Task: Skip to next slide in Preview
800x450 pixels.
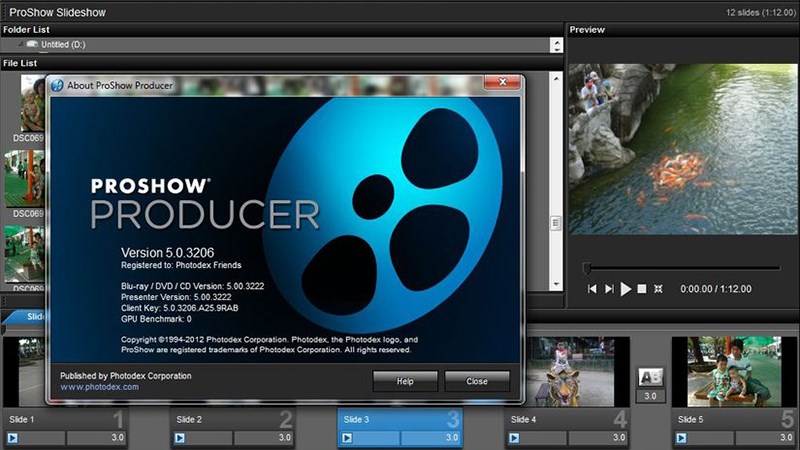Action: tap(609, 289)
